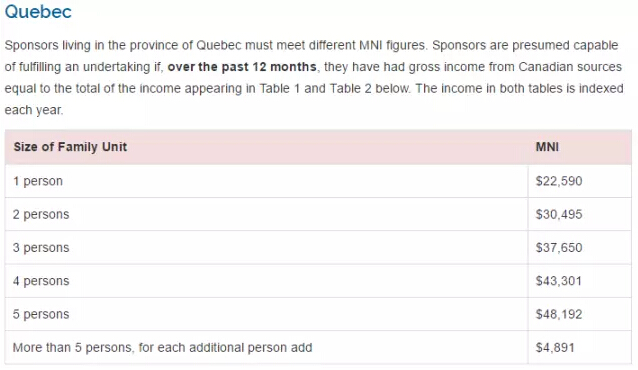The image size is (638, 370).
Task: Select the More than 5 persons row
Action: pos(318,348)
